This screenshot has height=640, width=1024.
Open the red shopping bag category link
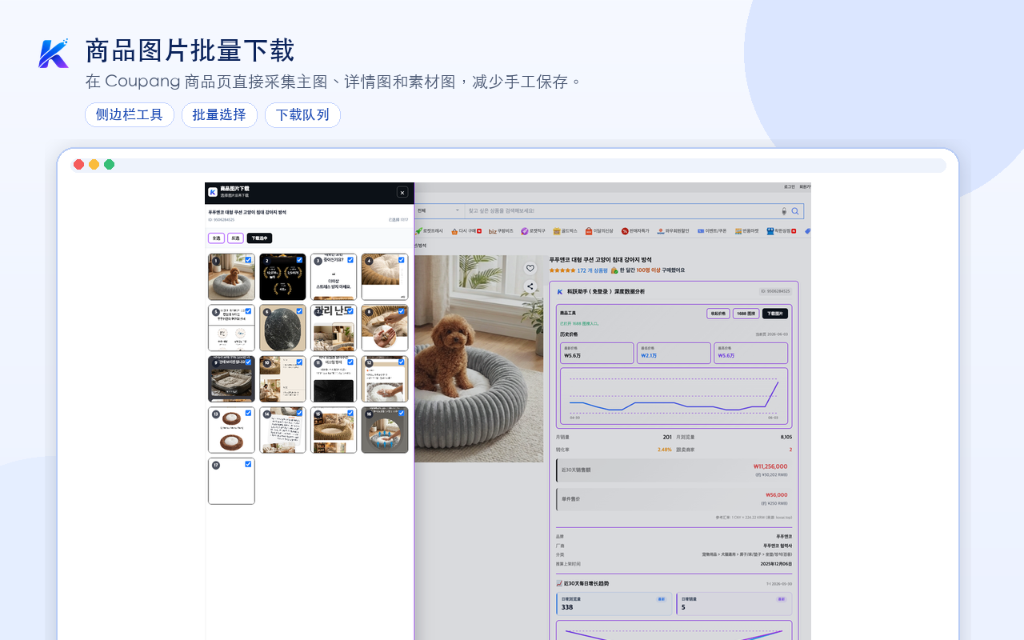click(x=599, y=231)
